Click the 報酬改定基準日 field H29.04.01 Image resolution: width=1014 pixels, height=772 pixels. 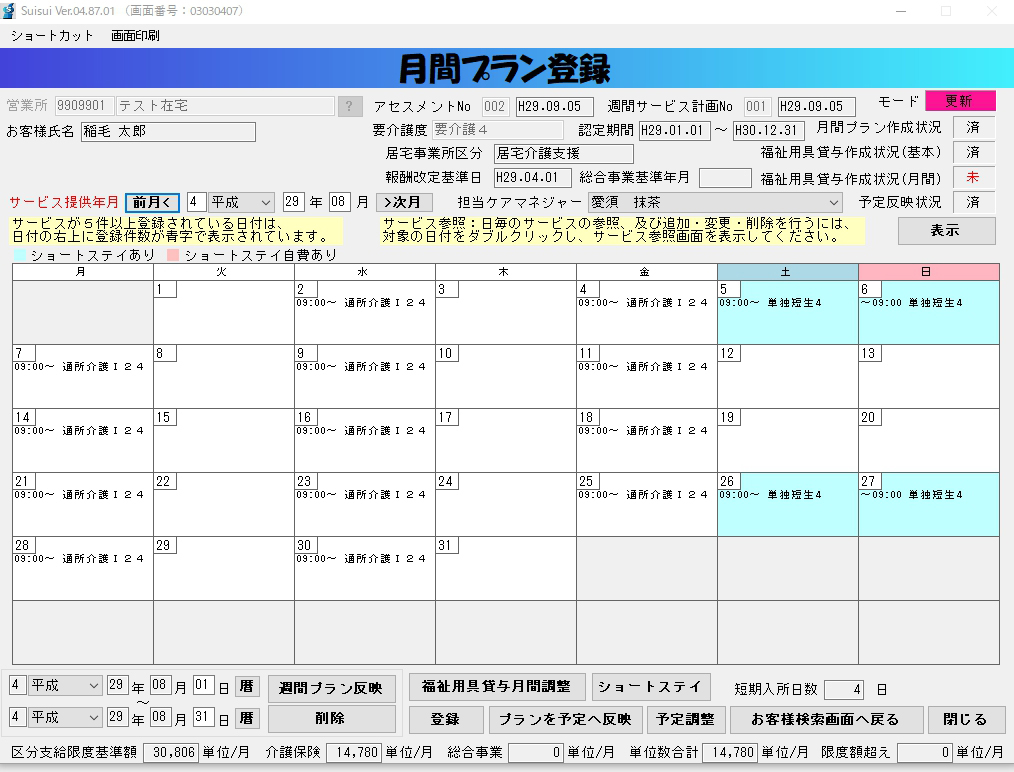[532, 178]
